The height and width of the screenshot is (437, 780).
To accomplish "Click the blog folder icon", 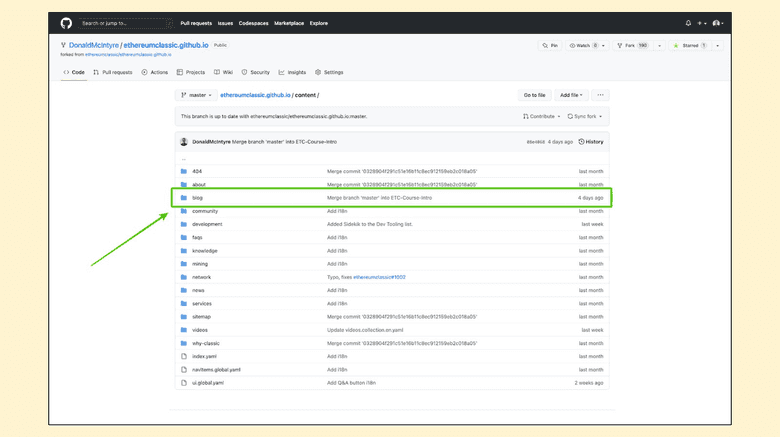I will [184, 198].
